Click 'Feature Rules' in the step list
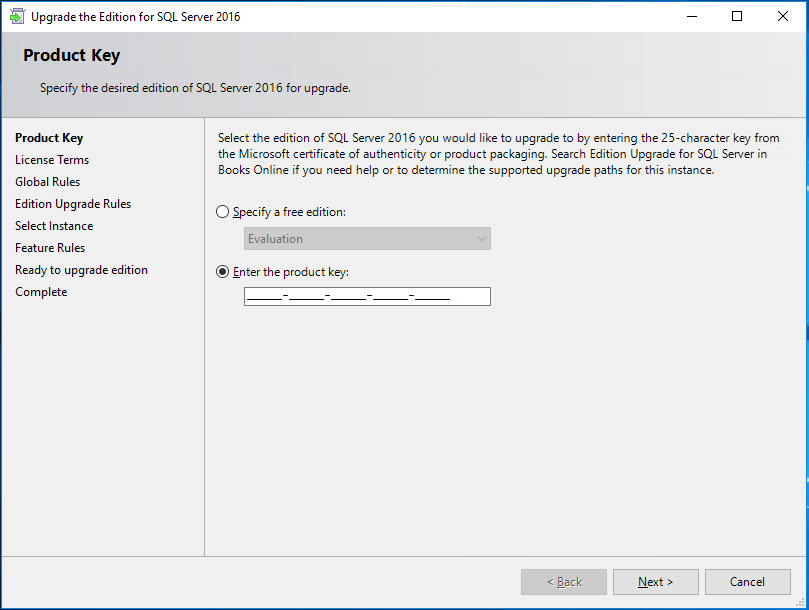Viewport: 809px width, 610px height. click(49, 247)
